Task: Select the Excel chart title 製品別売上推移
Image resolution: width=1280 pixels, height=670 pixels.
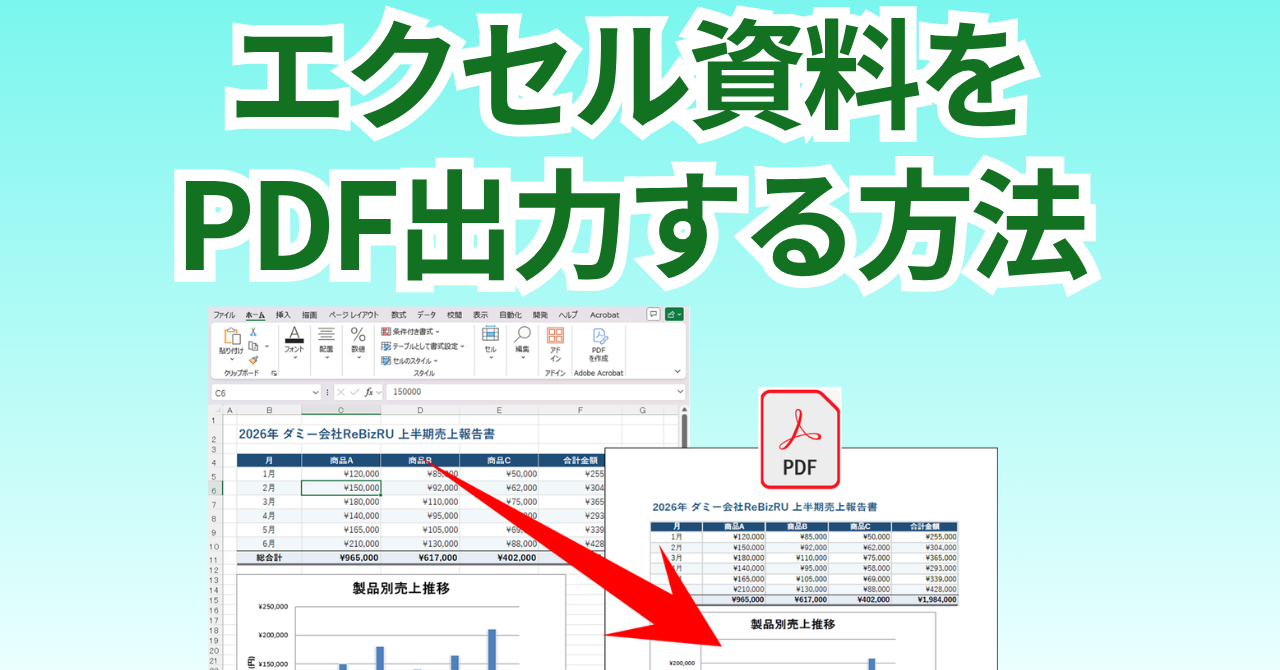Action: (400, 588)
